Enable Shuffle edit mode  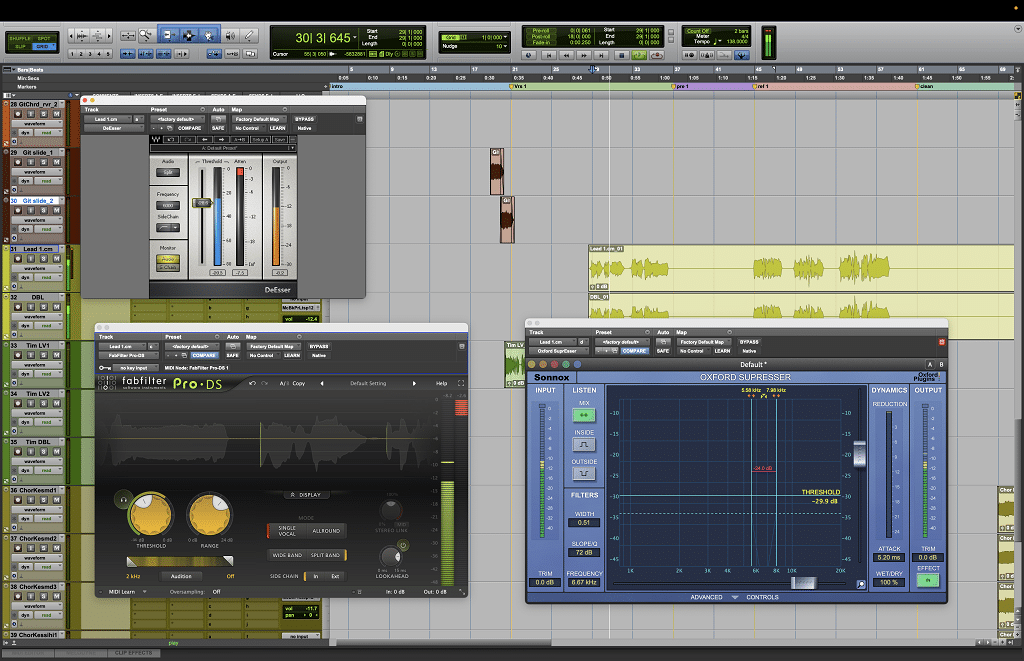[20, 39]
